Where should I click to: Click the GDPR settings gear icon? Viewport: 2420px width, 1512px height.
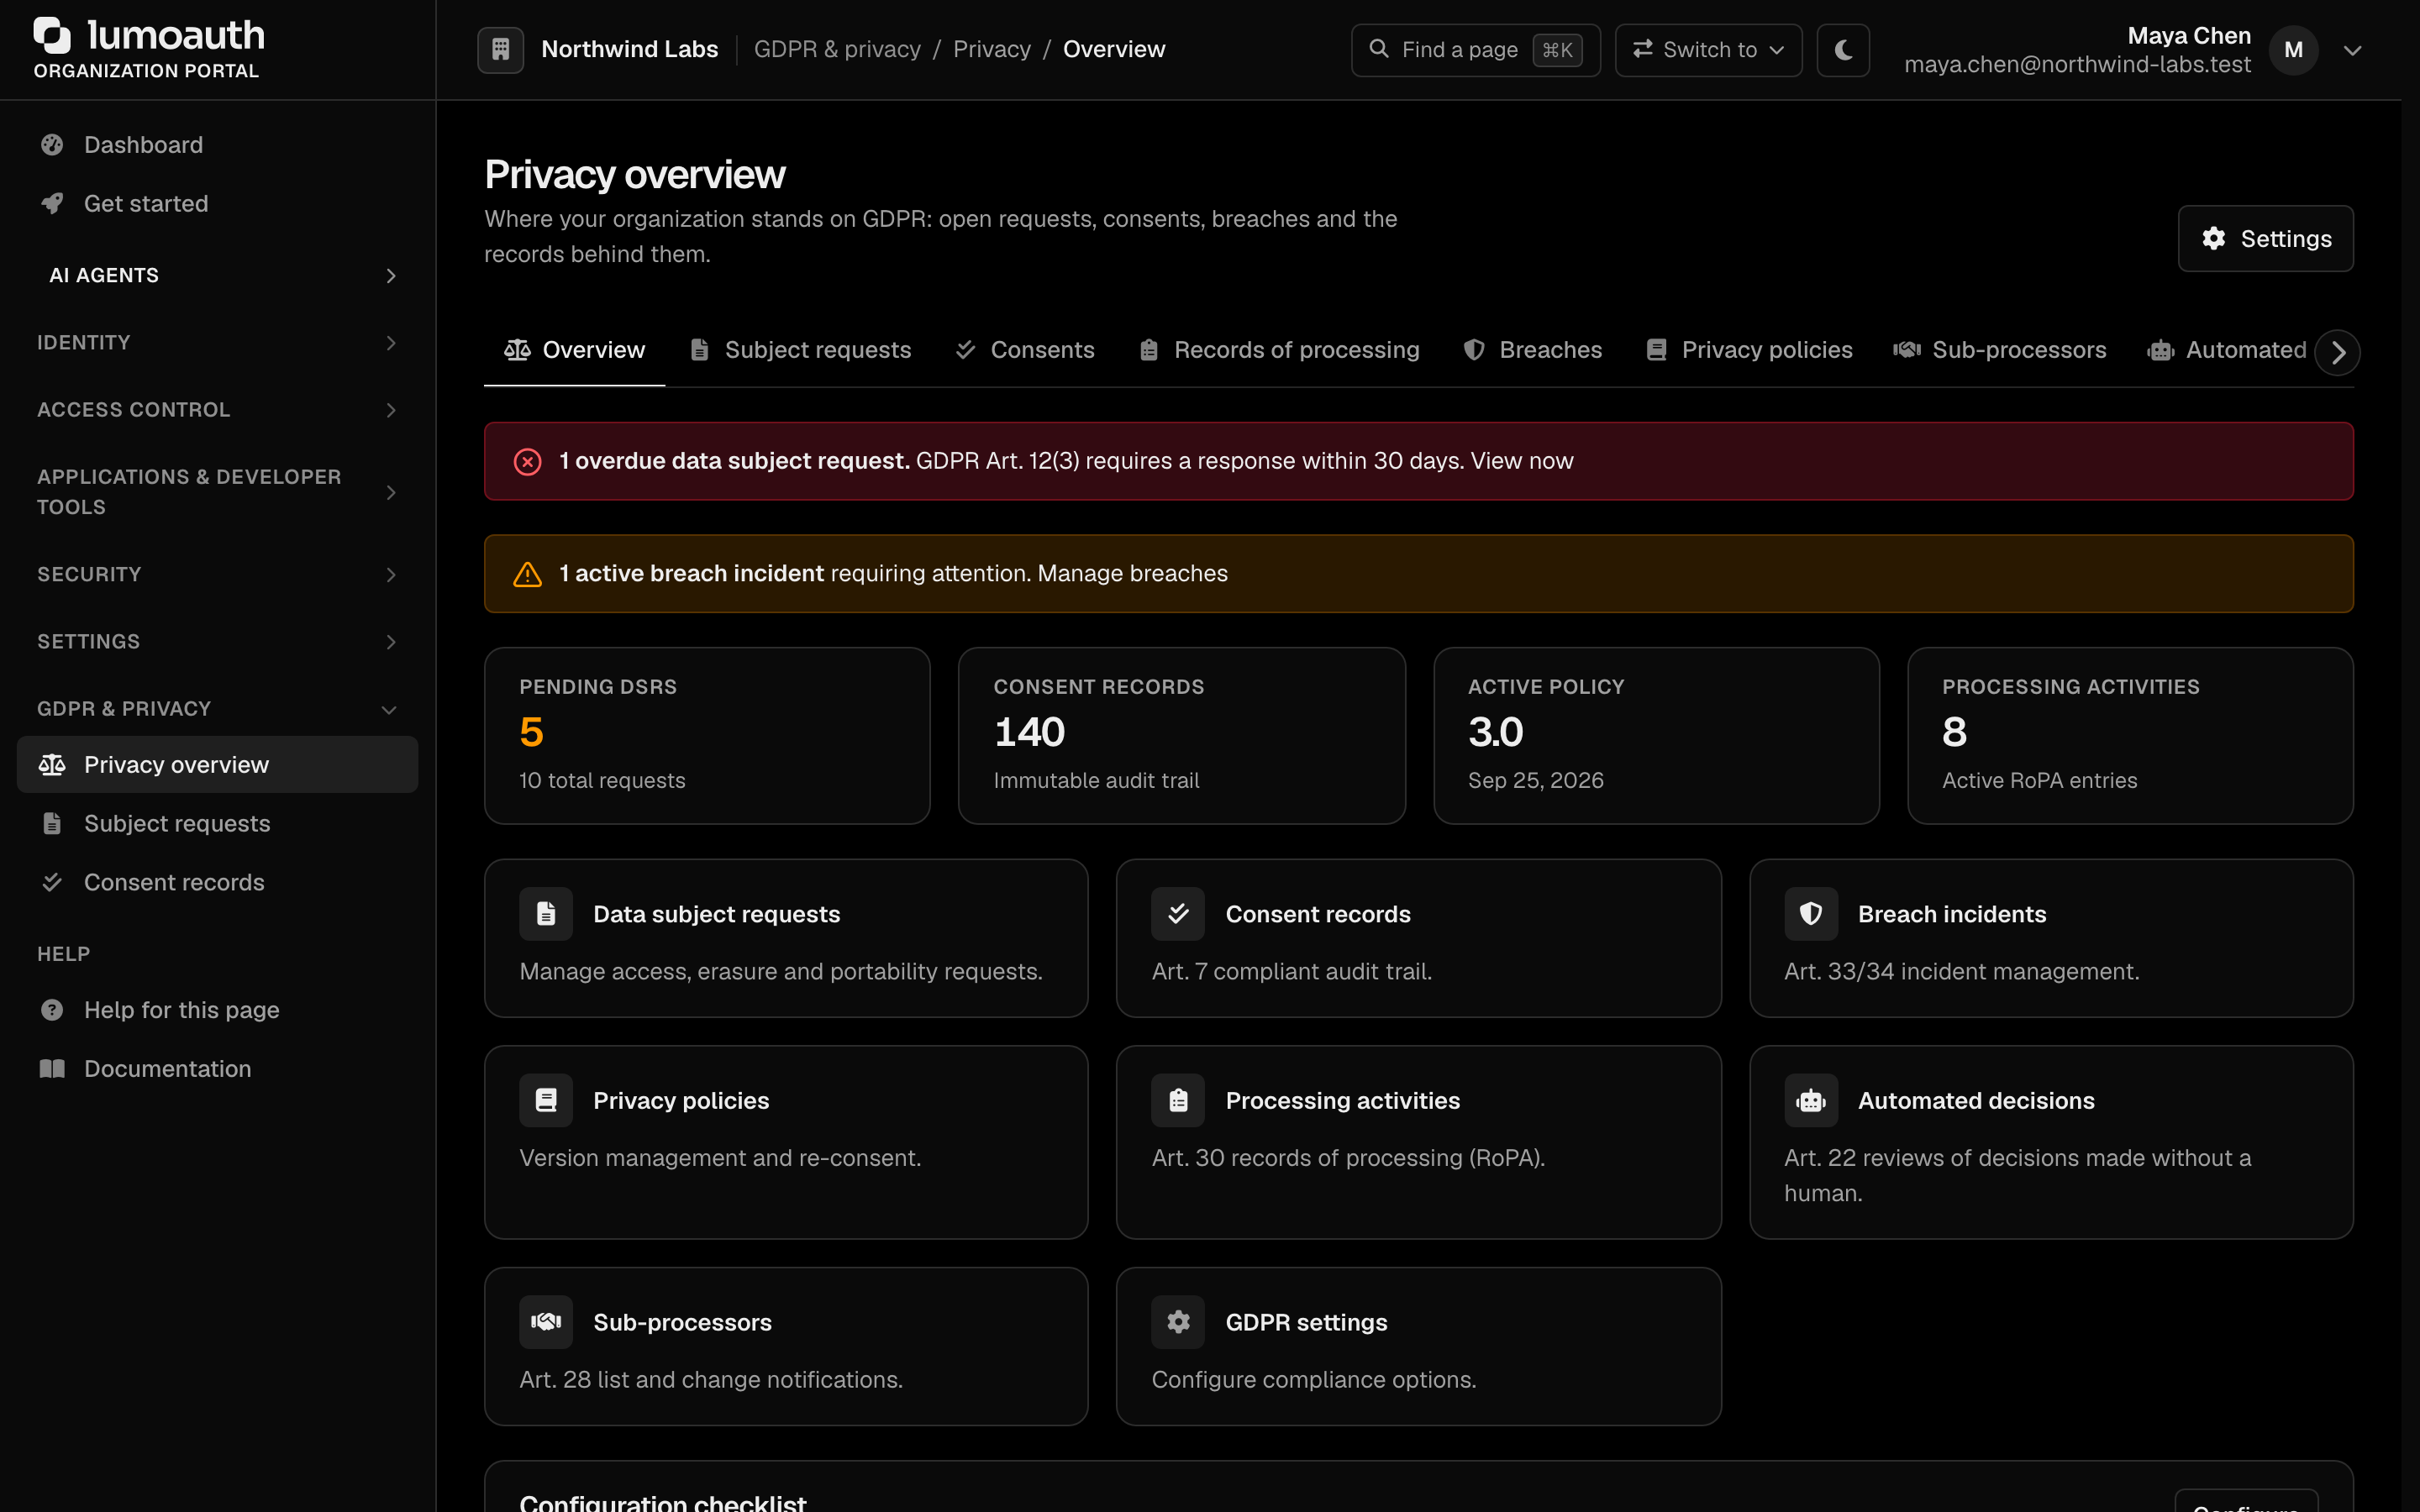(1178, 1322)
